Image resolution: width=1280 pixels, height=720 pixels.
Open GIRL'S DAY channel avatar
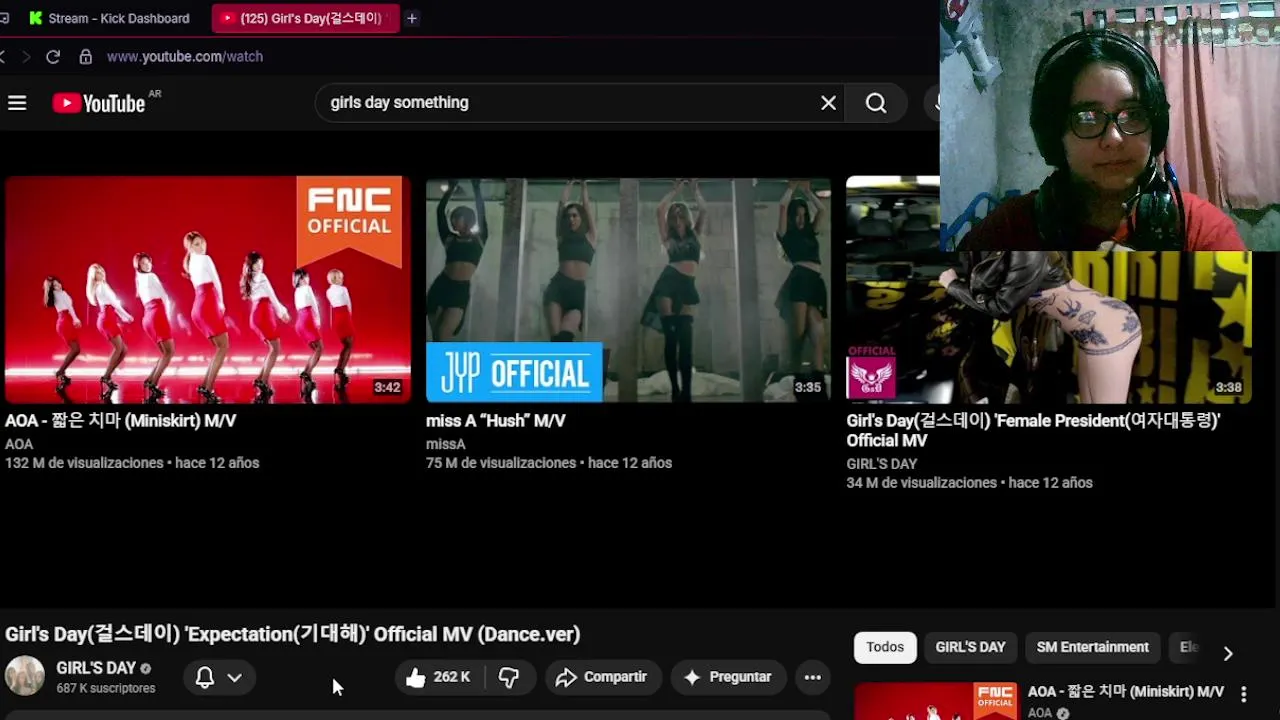(25, 677)
